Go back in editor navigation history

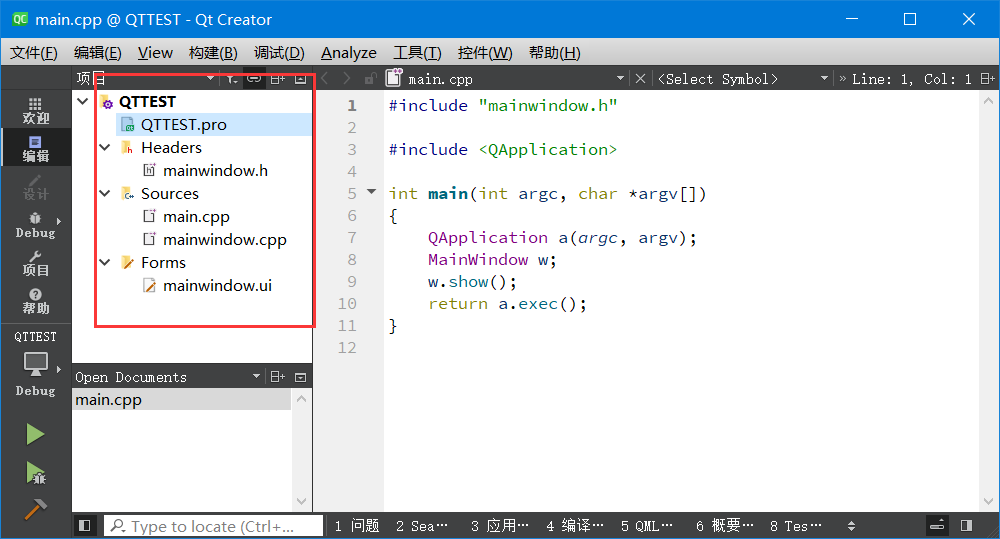tap(325, 78)
